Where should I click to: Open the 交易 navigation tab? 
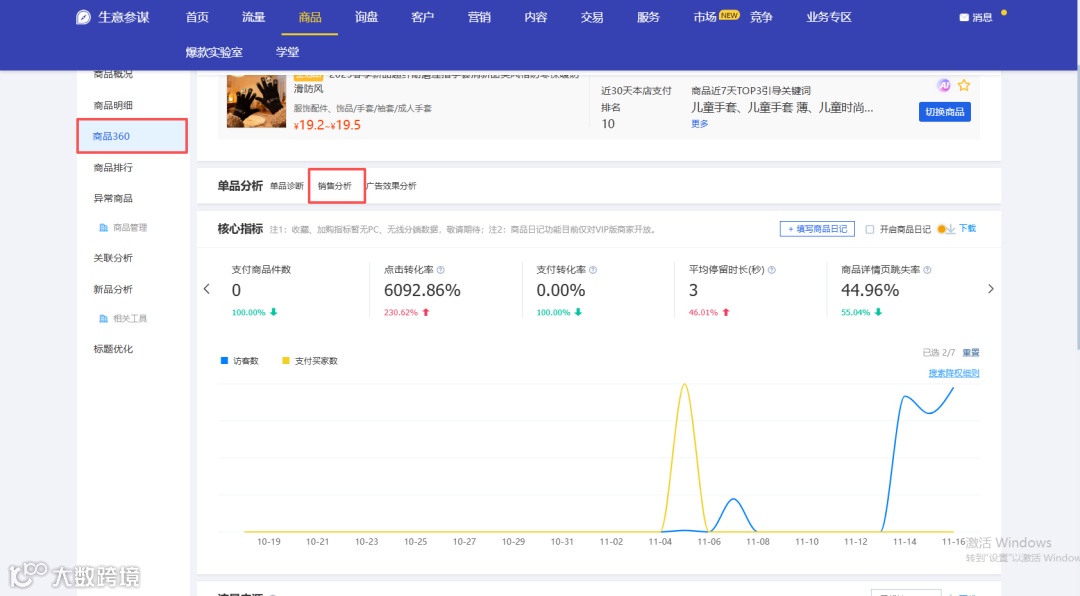[x=592, y=17]
